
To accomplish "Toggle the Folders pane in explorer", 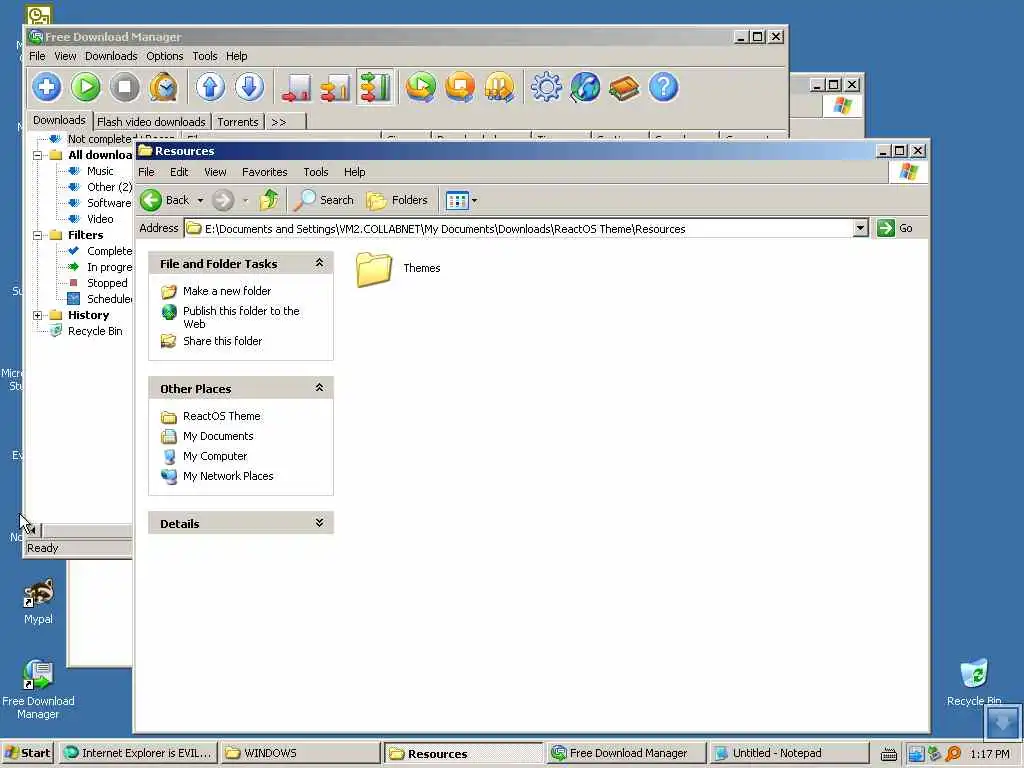I will tap(398, 200).
